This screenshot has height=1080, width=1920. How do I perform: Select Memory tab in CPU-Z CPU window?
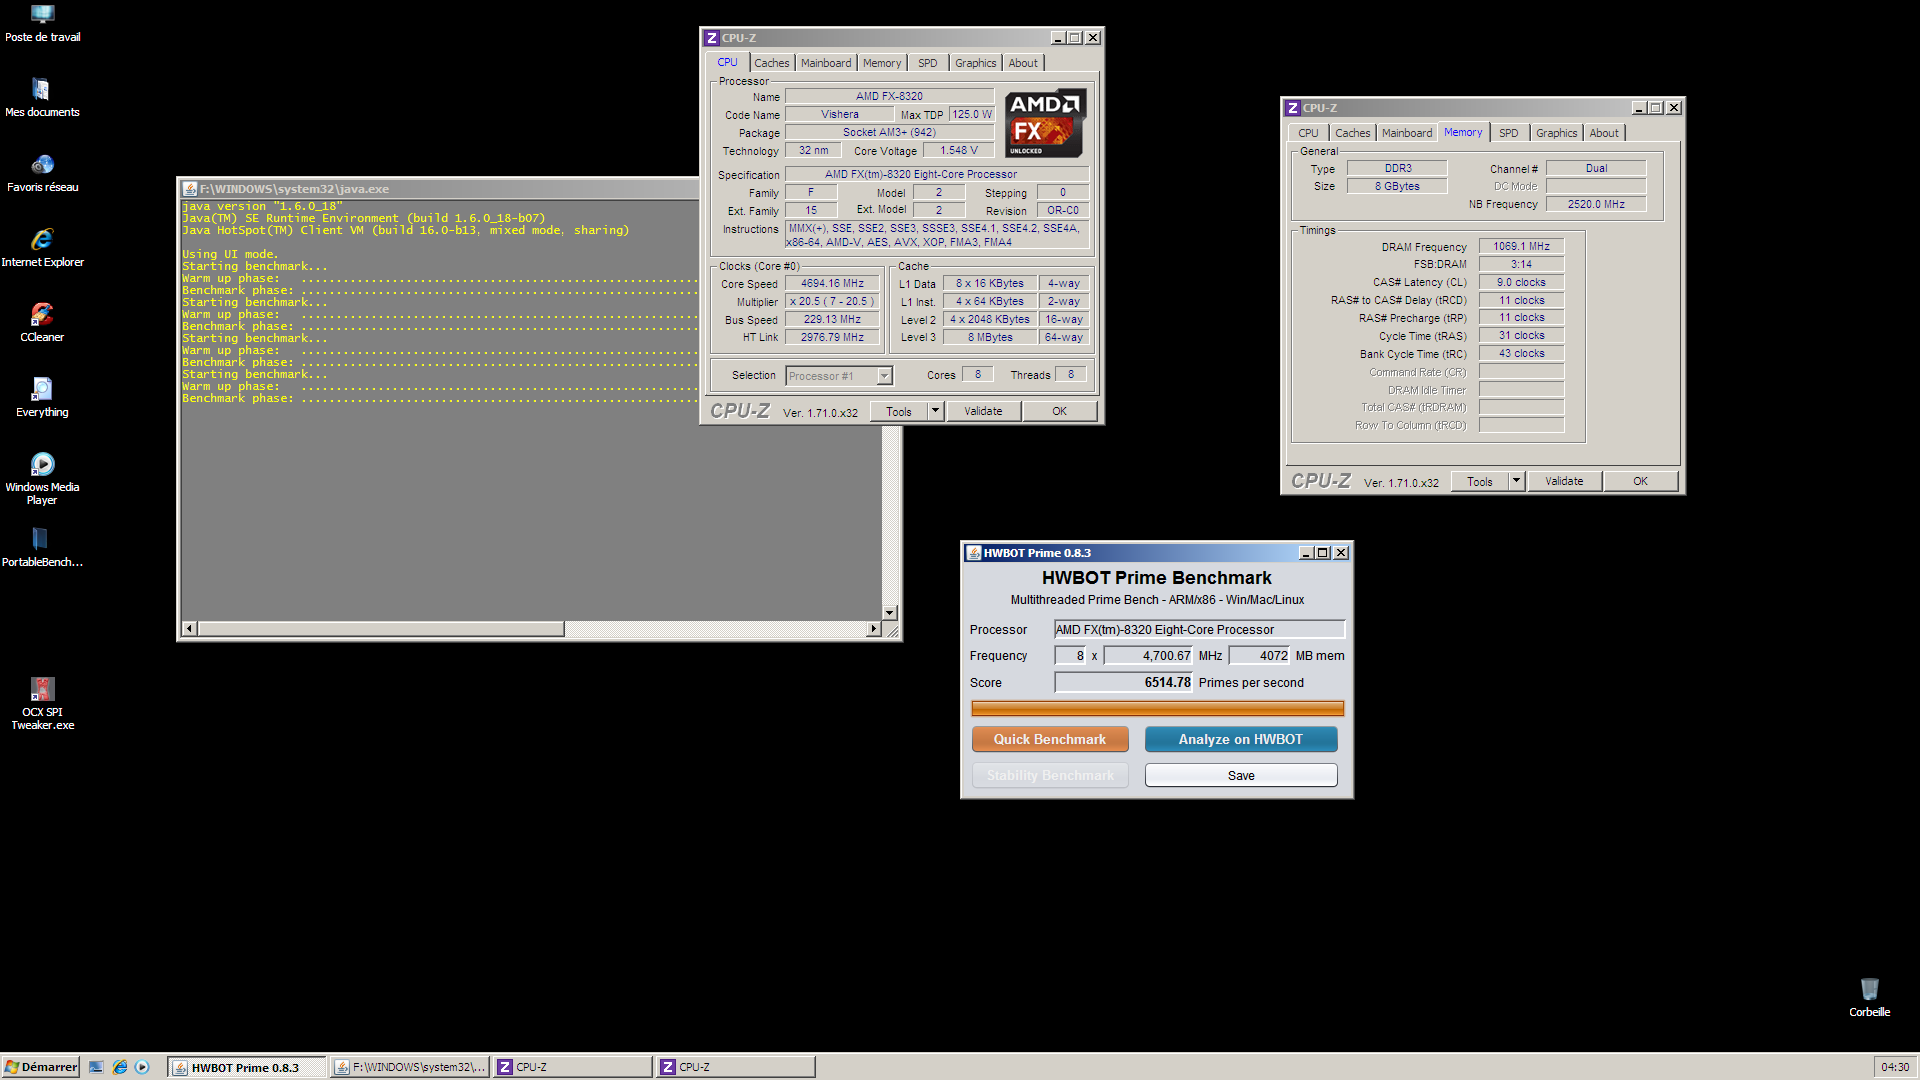882,63
